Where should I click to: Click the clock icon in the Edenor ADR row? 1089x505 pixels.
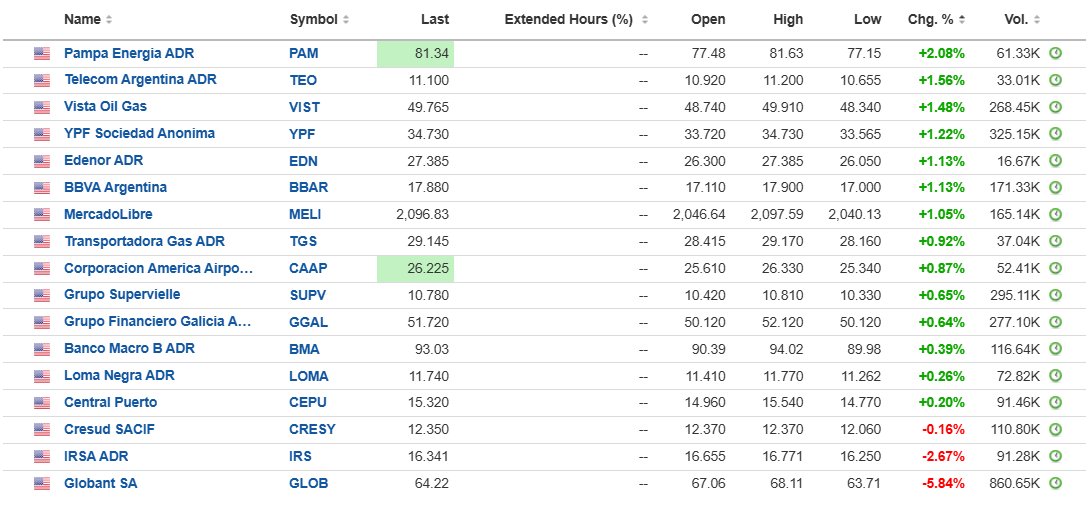click(1055, 160)
